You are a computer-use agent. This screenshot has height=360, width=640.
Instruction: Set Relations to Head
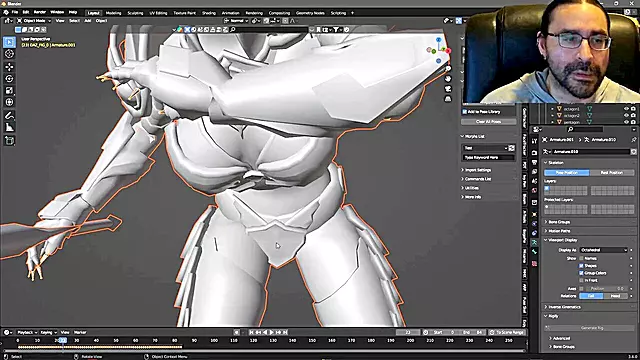click(x=615, y=296)
